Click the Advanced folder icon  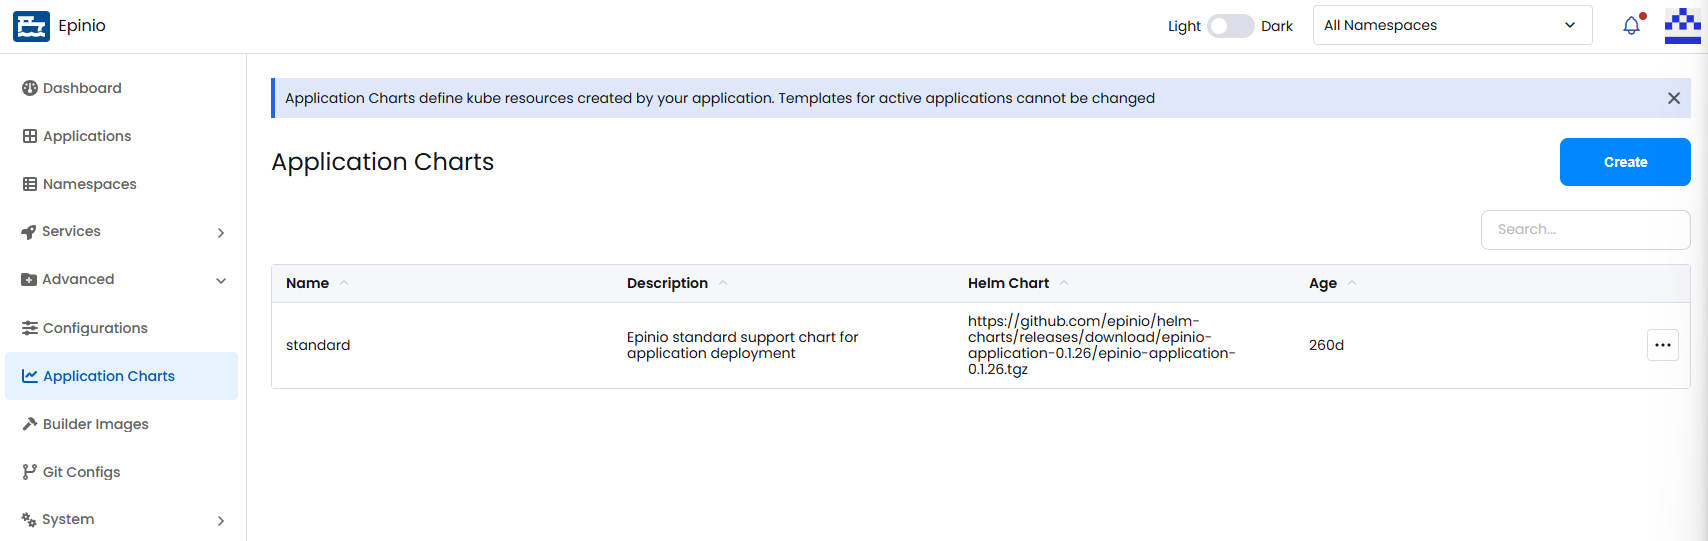[x=29, y=280]
